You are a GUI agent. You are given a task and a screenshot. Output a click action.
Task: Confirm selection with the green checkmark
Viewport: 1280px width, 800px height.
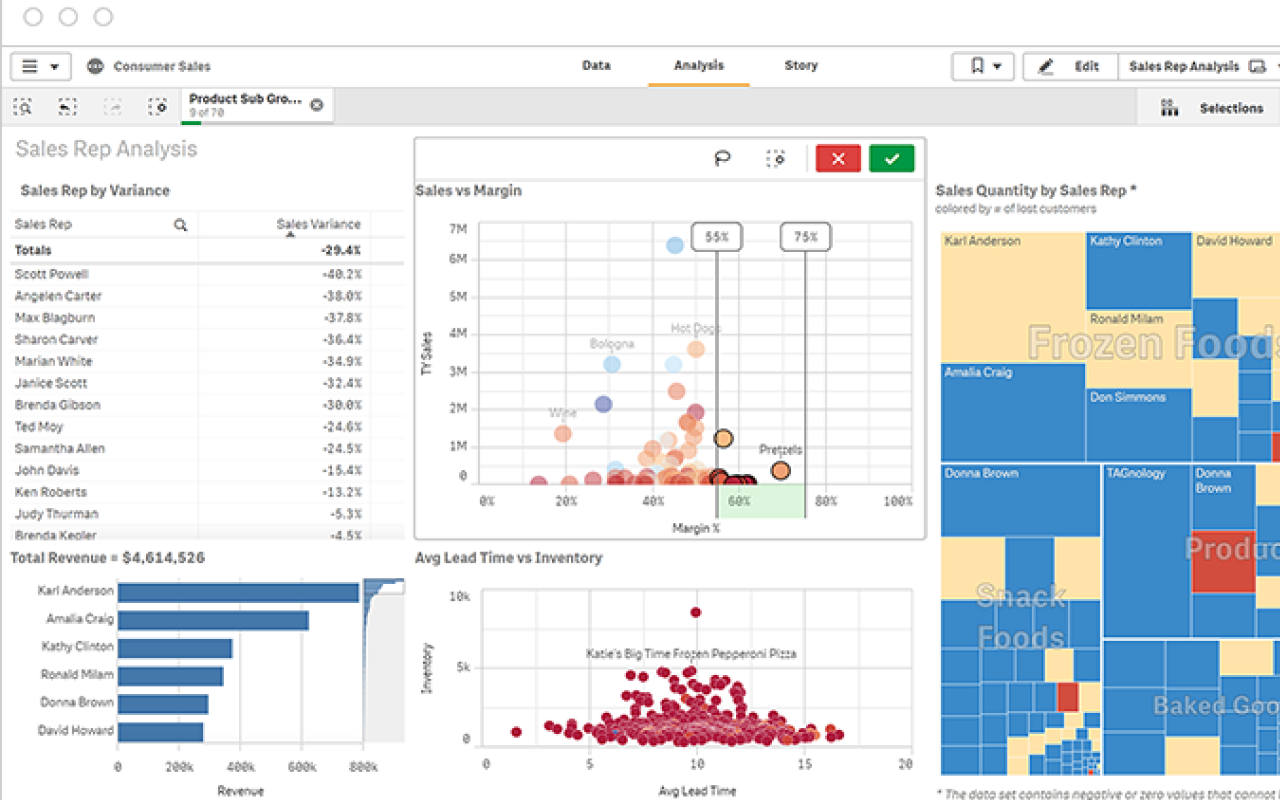tap(891, 158)
